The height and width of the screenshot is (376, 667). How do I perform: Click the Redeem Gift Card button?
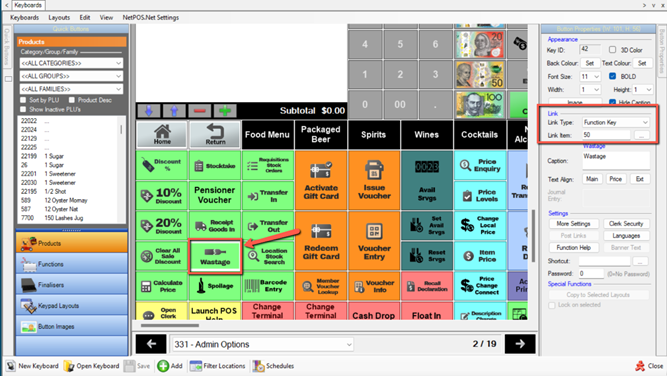[x=321, y=241]
